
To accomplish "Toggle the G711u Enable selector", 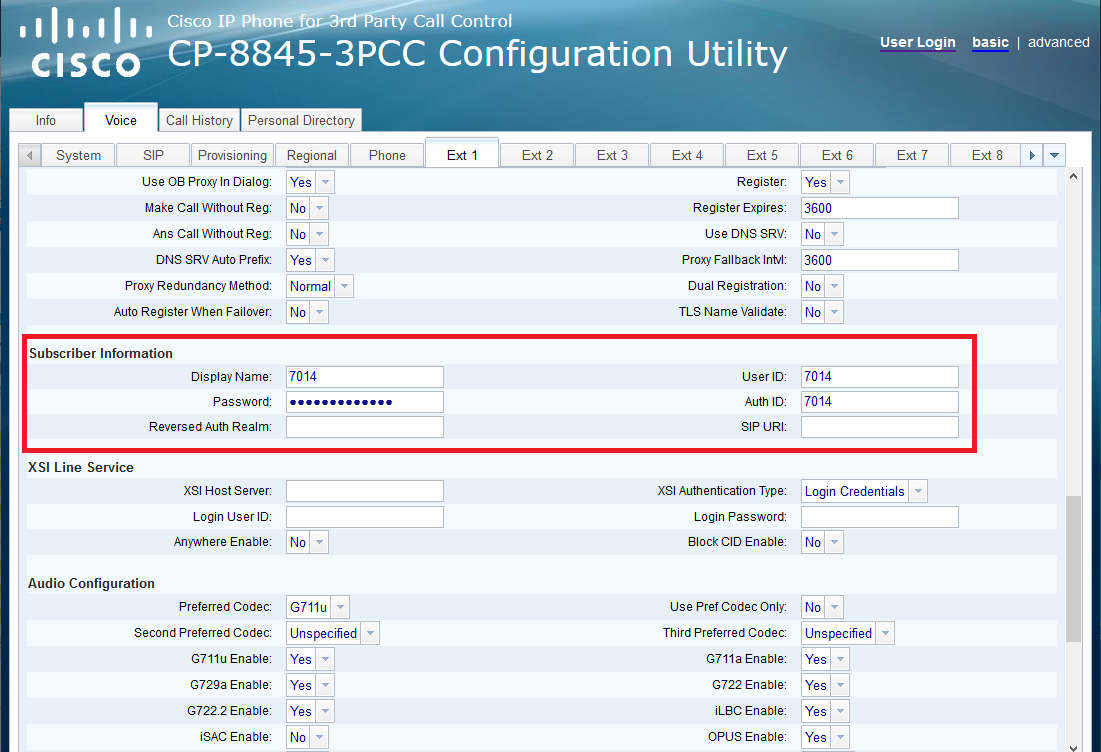I will 310,659.
